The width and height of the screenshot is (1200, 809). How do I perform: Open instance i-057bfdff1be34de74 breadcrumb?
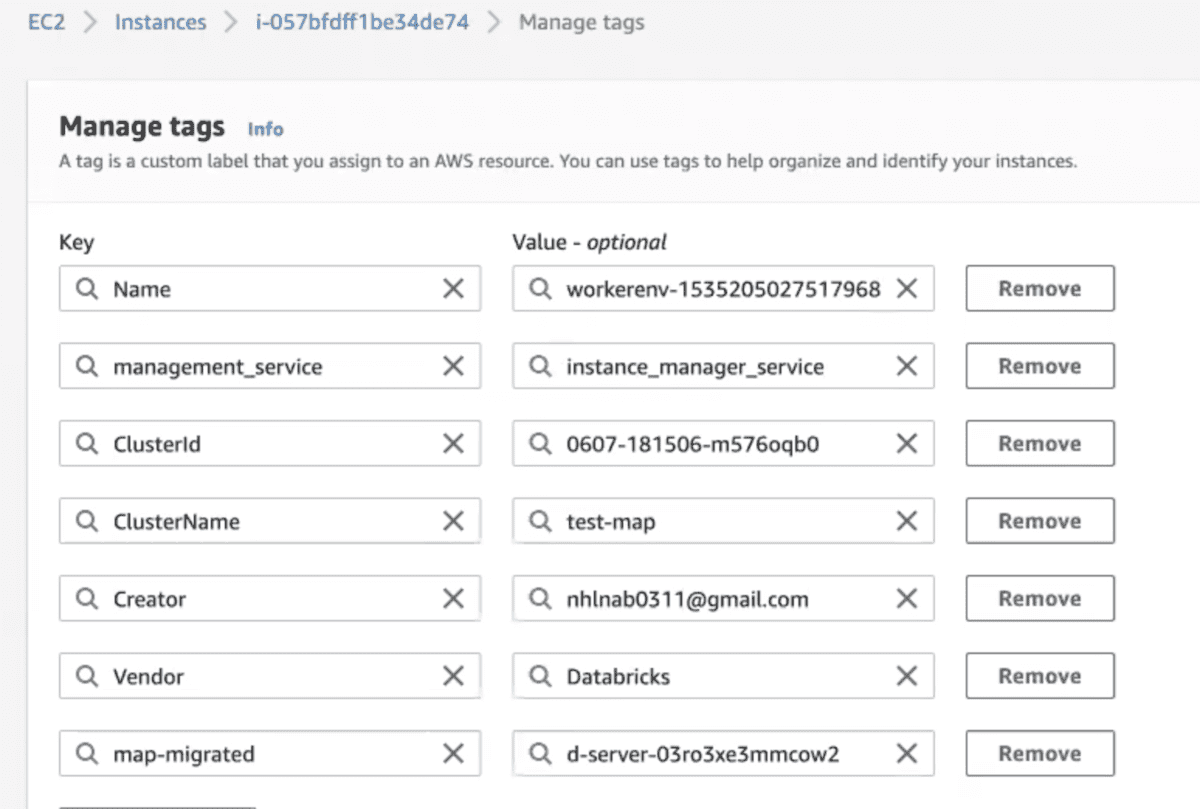(362, 22)
